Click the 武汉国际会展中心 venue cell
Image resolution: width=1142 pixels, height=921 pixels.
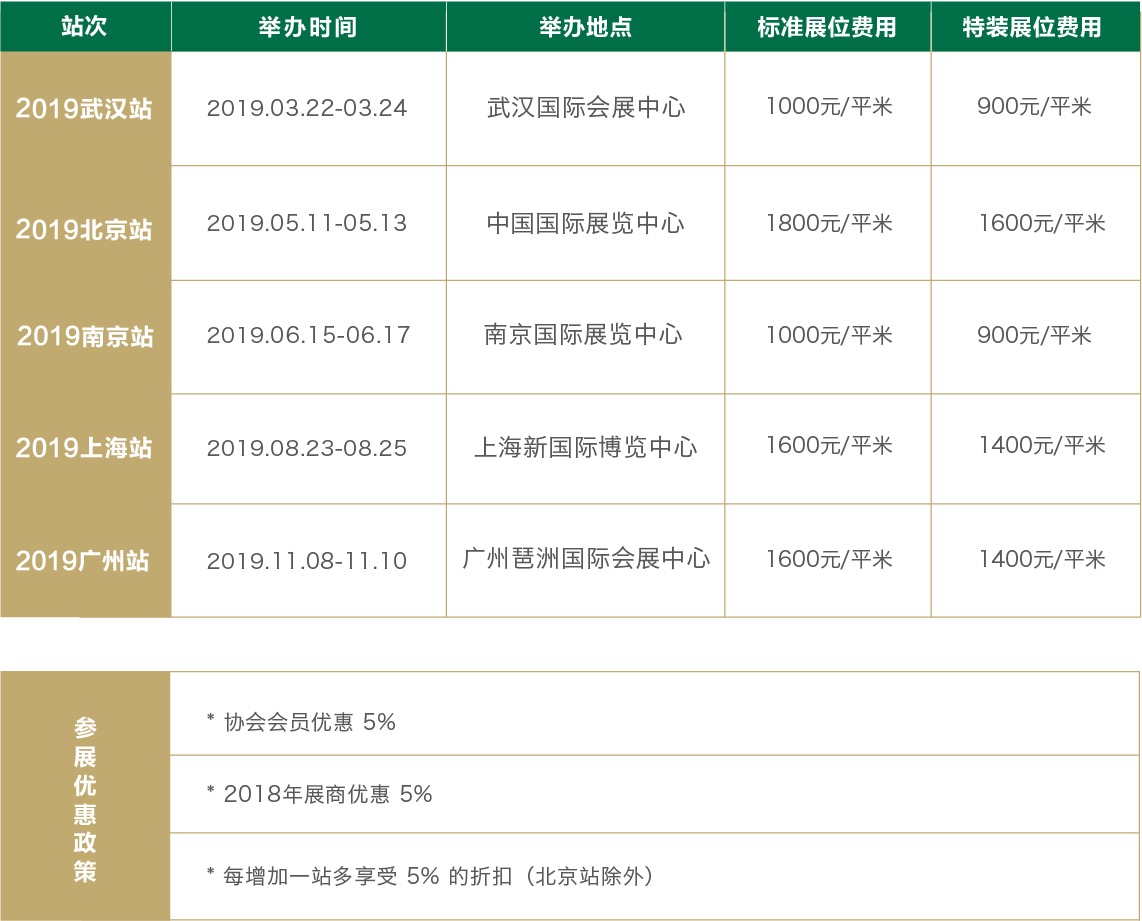[586, 108]
